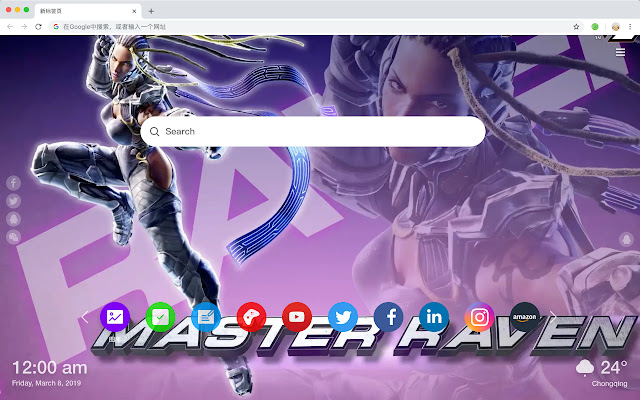Open the purple wallpaper gallery shortcut

115,317
